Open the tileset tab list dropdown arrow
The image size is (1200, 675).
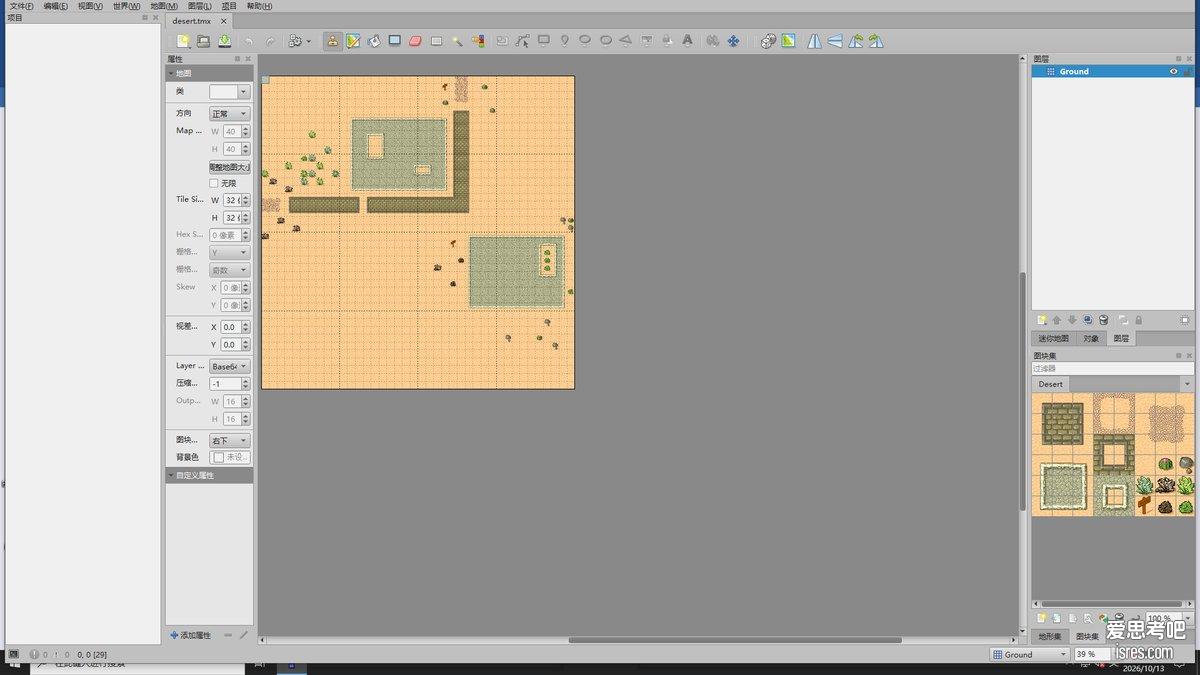click(x=1187, y=384)
